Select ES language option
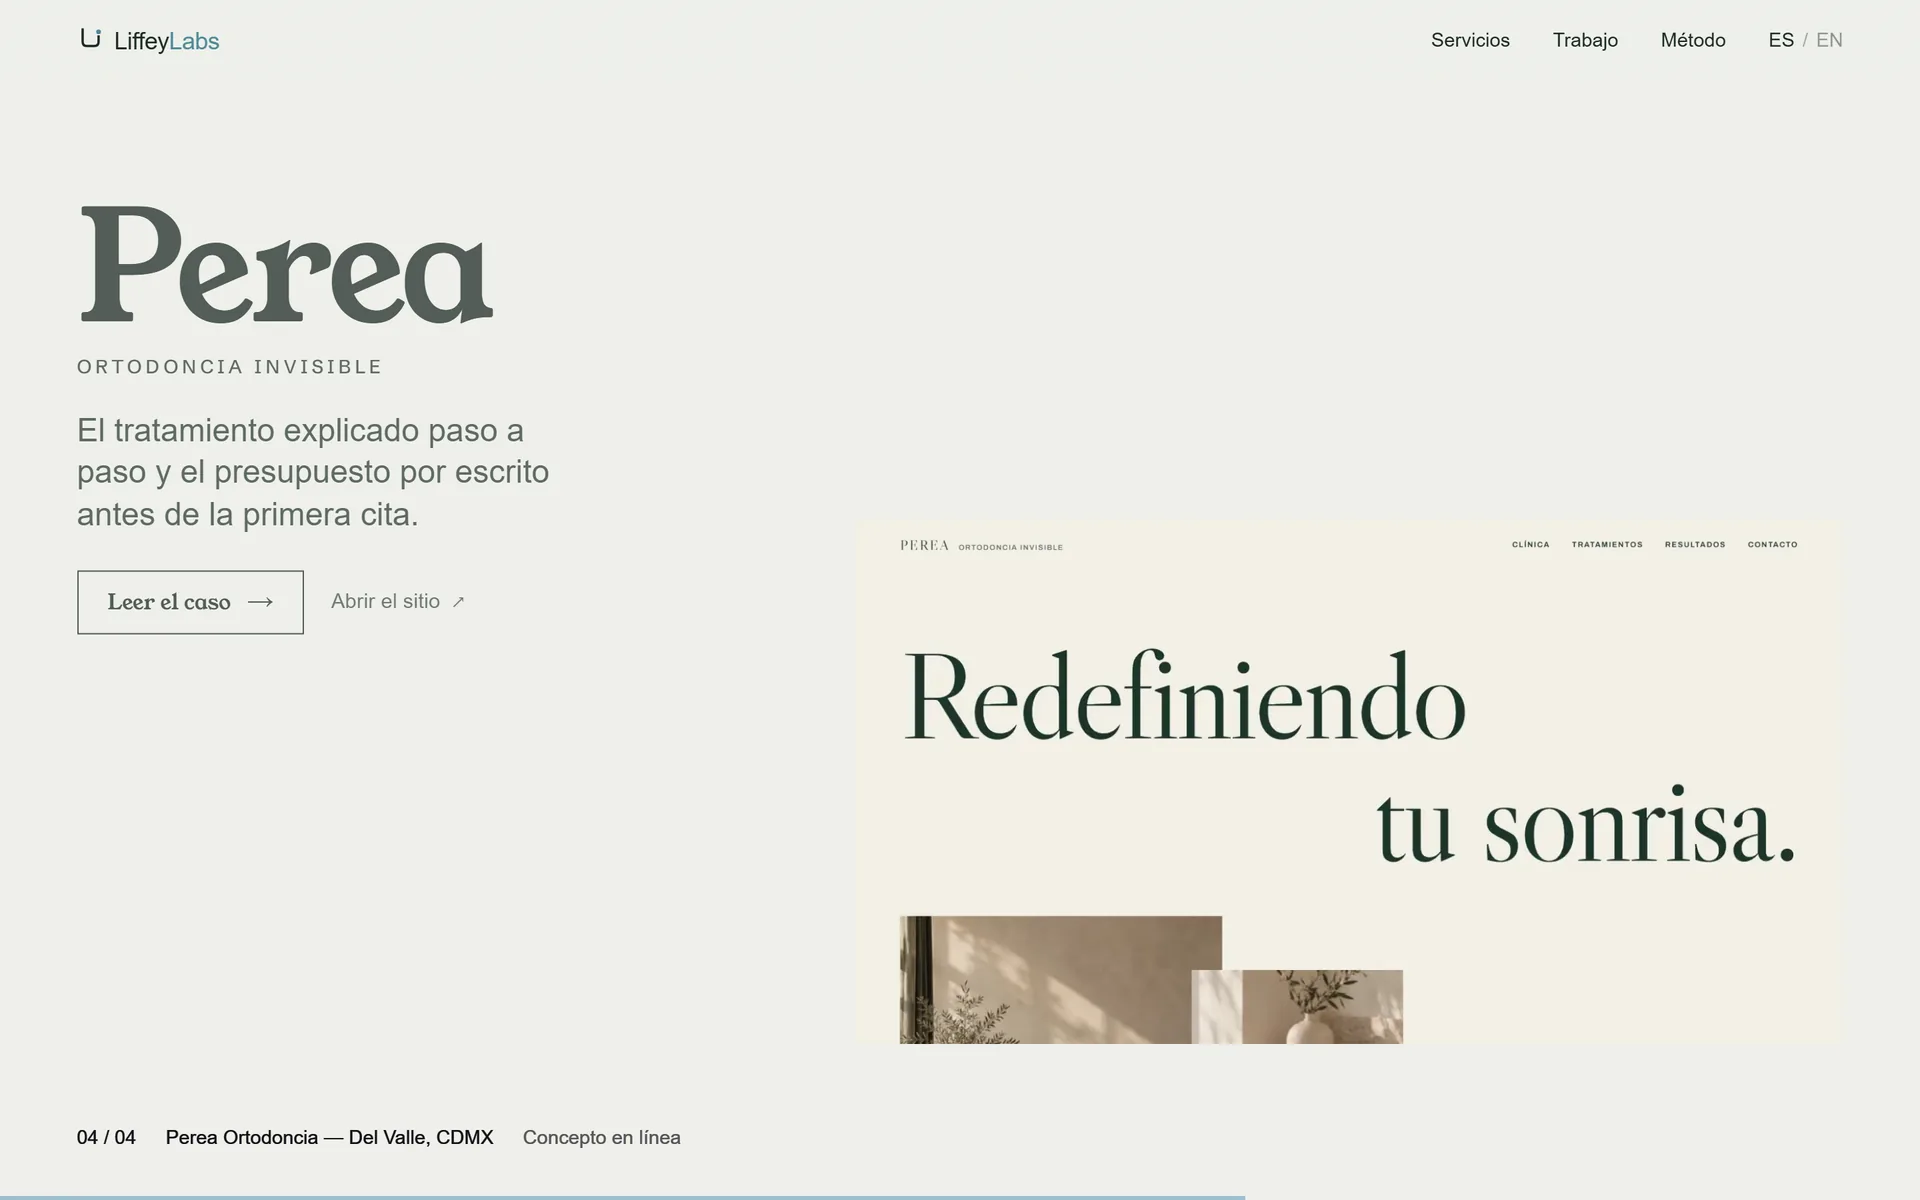This screenshot has width=1920, height=1200. point(1781,40)
